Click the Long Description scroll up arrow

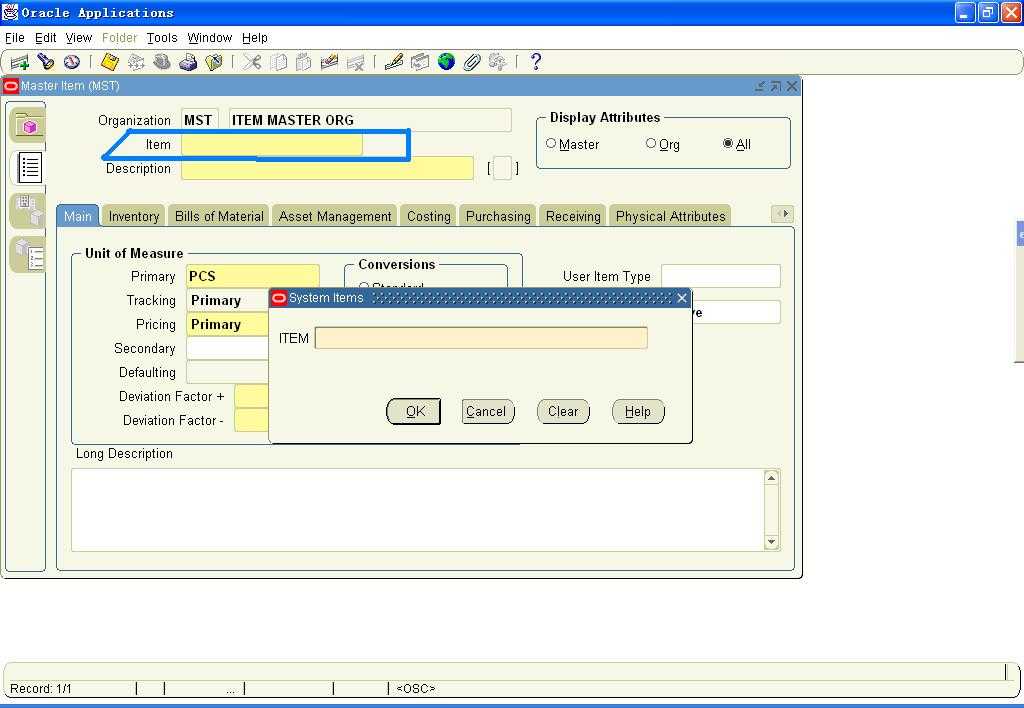771,478
